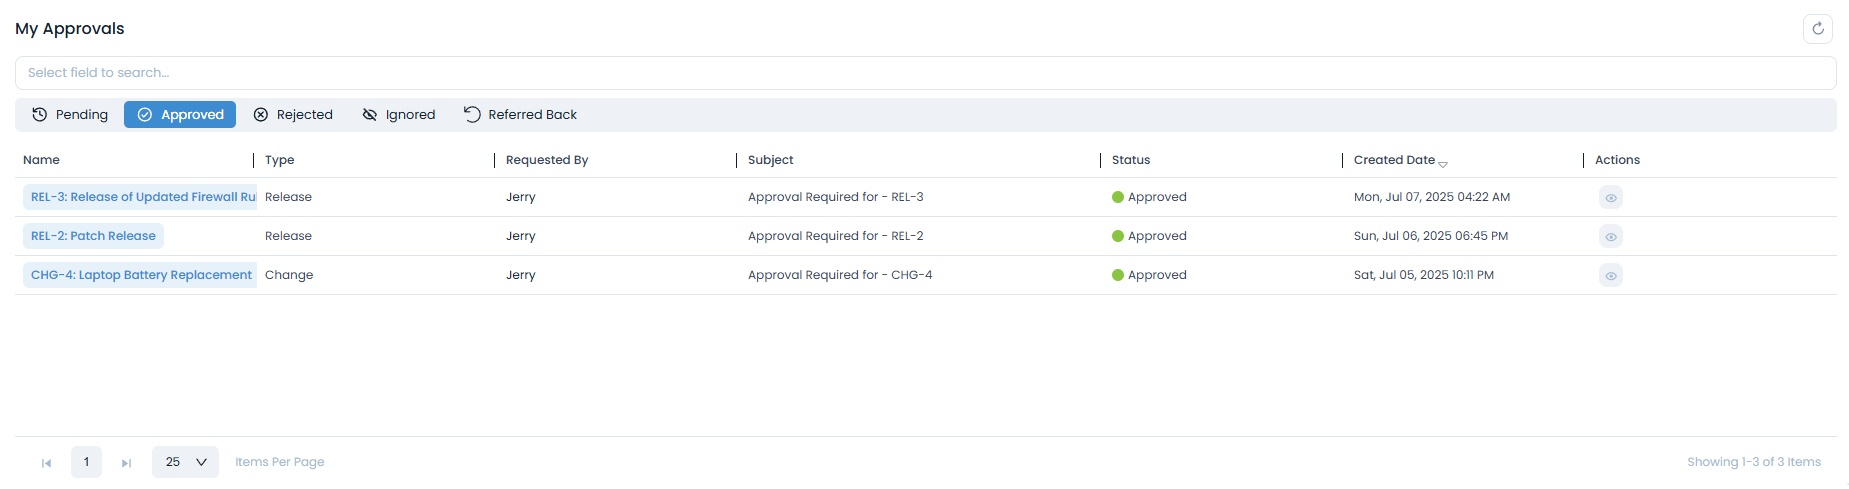Click the refresh icon at top right
This screenshot has height=489, width=1849.
tap(1817, 29)
